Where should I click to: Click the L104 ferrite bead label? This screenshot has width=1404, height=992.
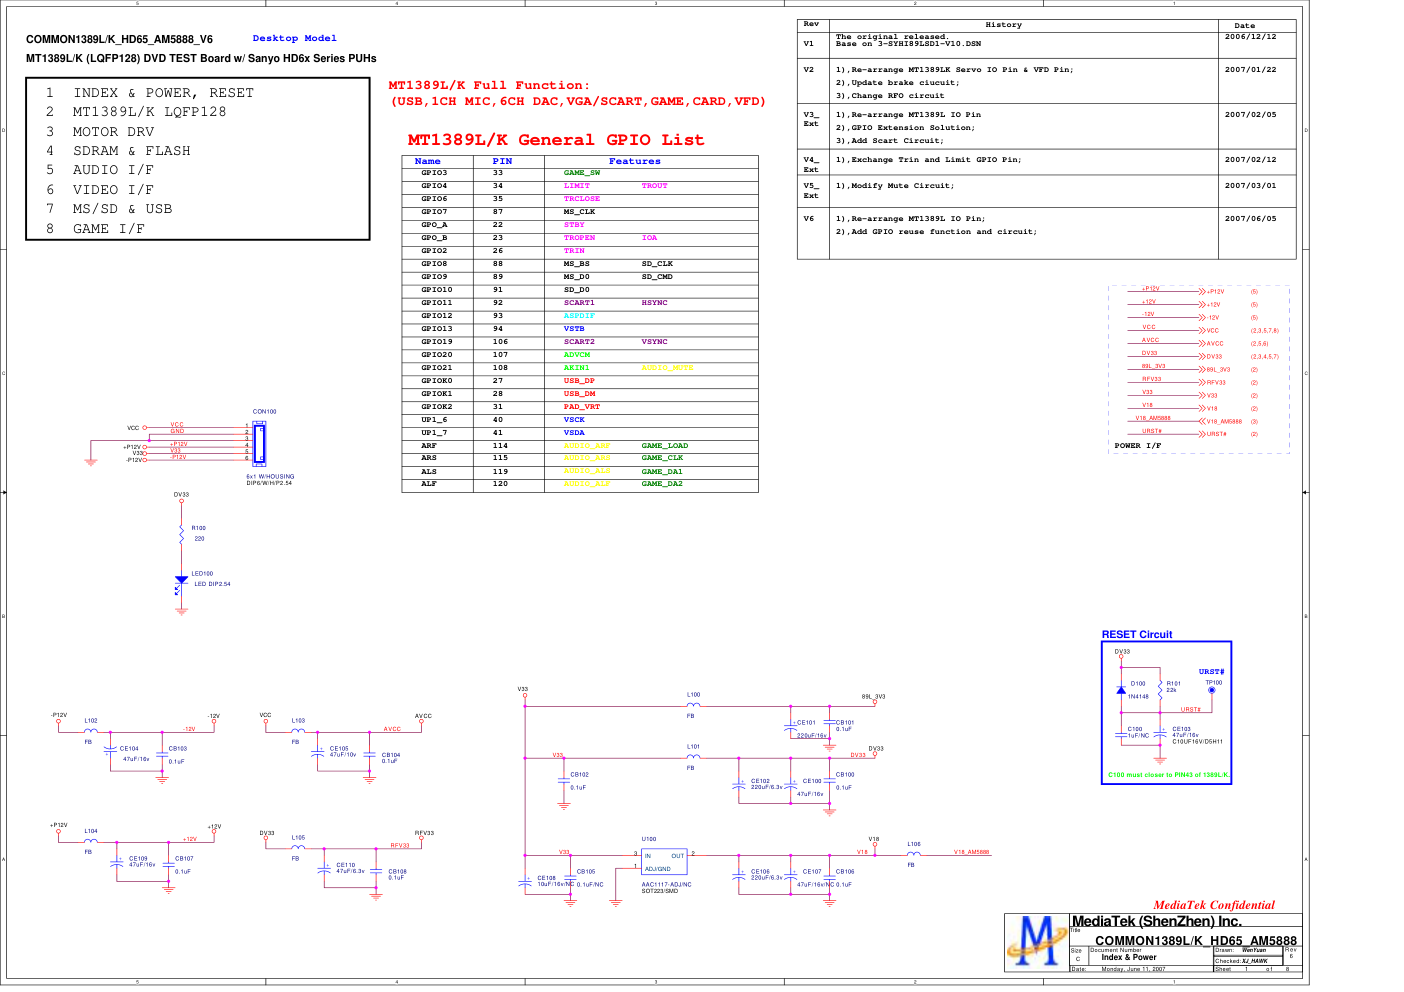pos(91,831)
